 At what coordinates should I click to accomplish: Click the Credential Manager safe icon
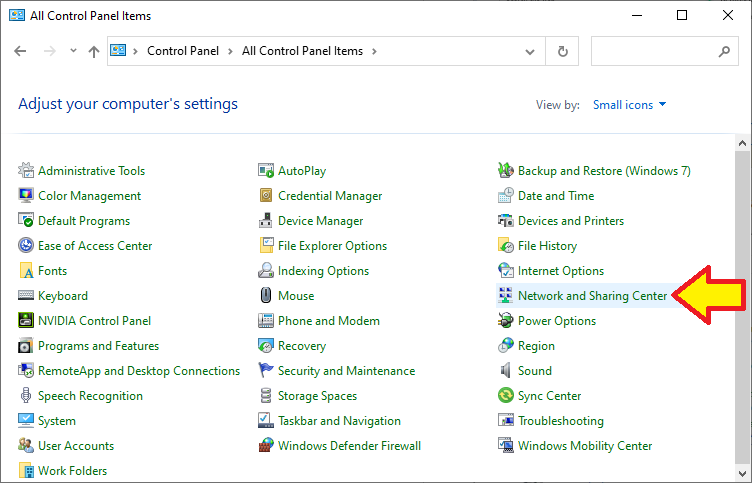pos(266,195)
